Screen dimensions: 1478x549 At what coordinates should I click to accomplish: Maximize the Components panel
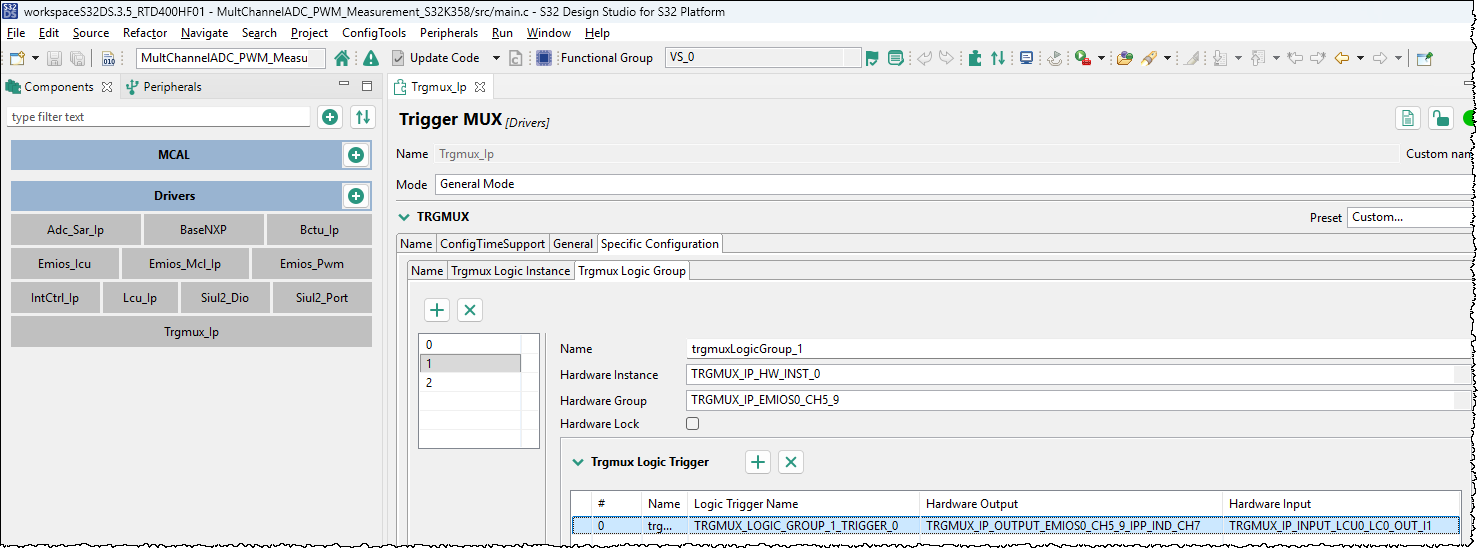tap(367, 86)
